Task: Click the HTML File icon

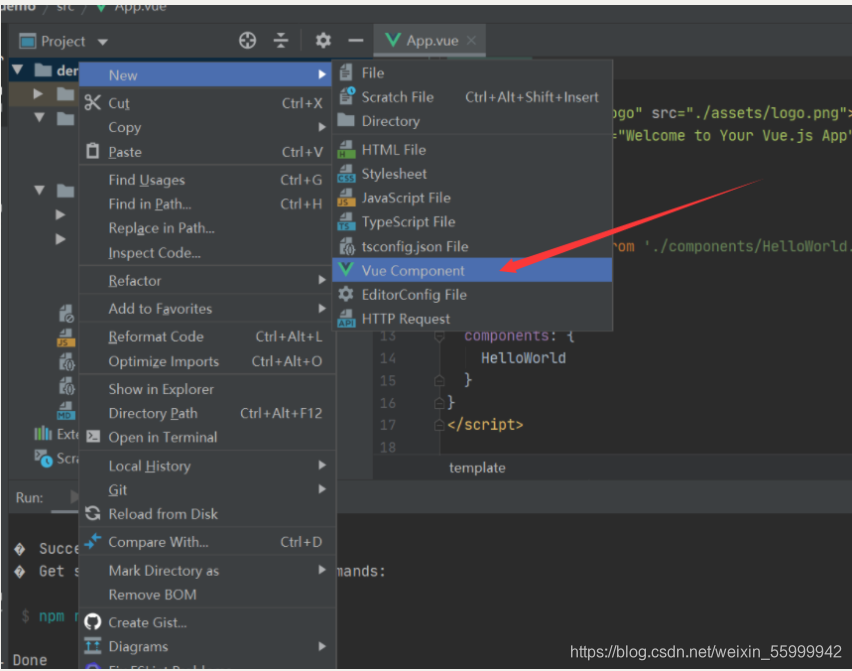Action: pos(346,149)
